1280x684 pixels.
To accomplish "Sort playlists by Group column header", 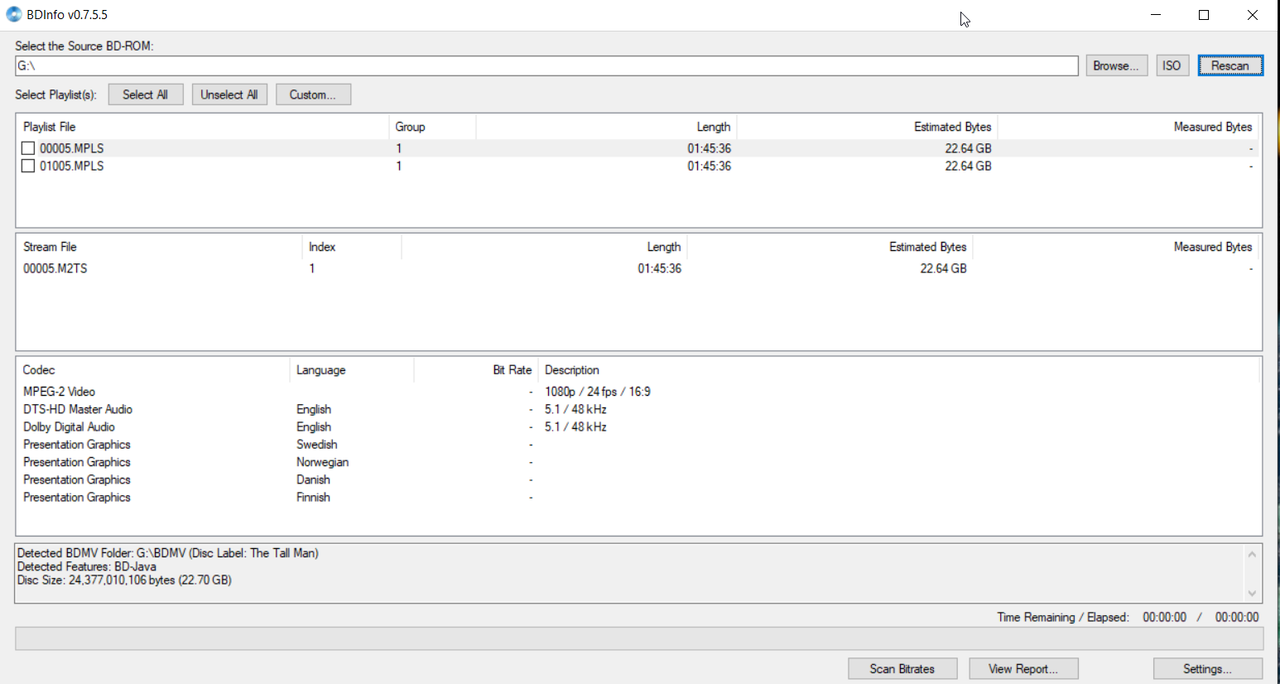I will tap(432, 127).
